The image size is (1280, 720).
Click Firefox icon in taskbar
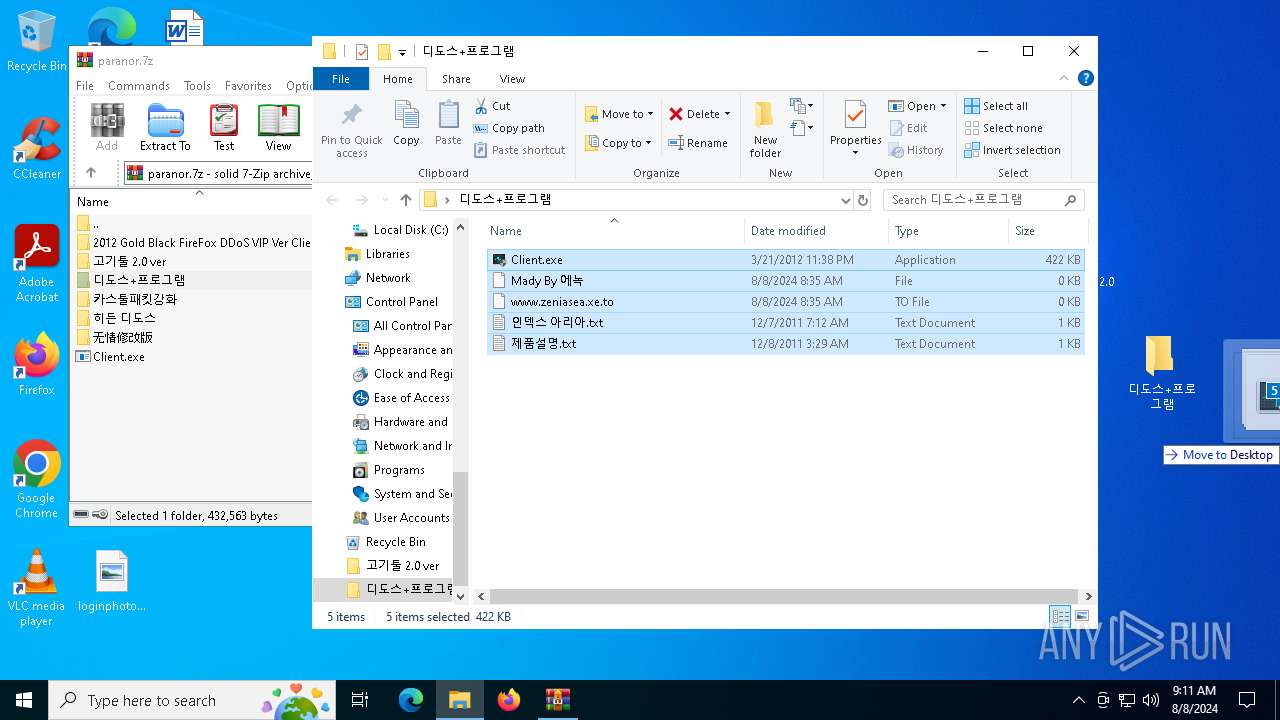pos(509,700)
